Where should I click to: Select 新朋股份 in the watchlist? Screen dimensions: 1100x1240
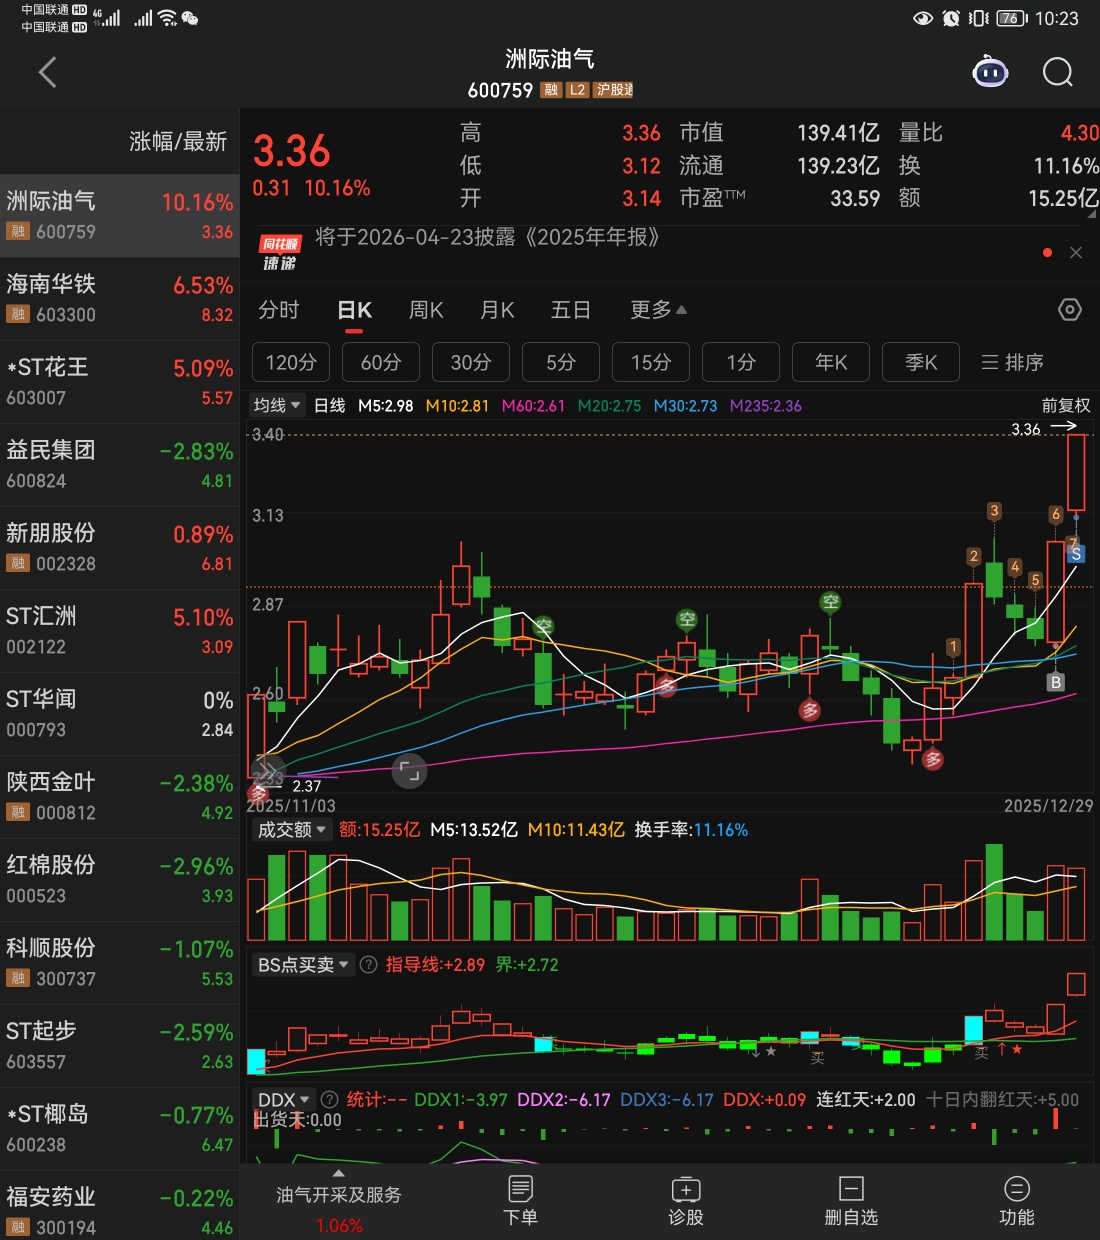120,548
